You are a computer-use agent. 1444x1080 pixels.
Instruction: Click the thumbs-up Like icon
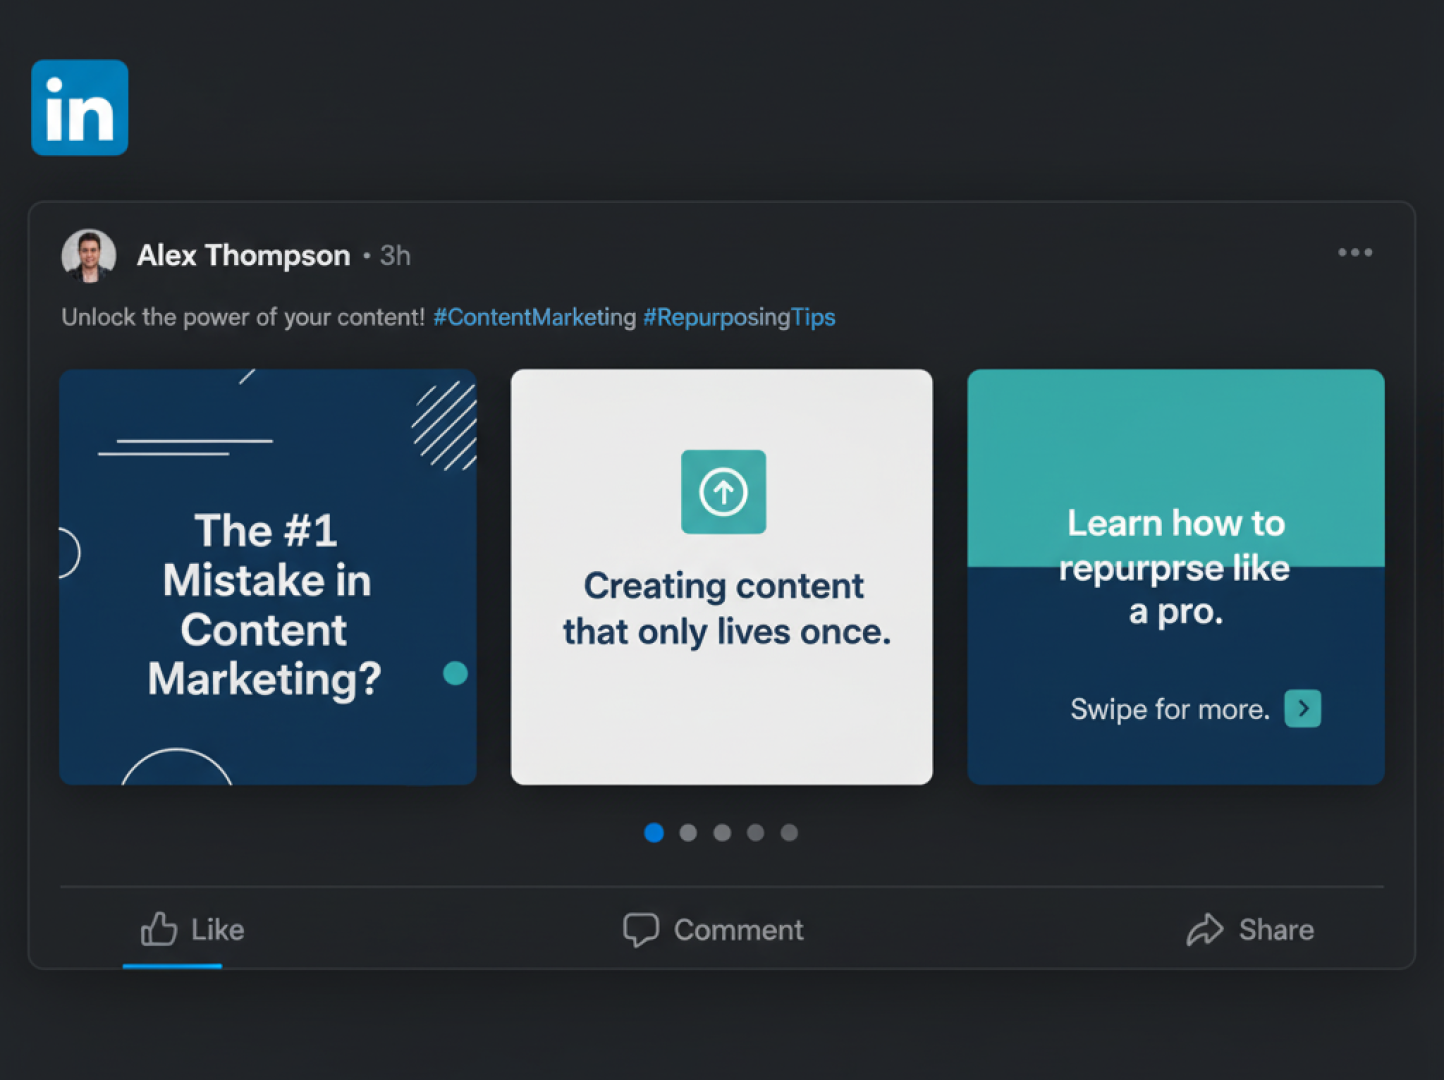(159, 929)
